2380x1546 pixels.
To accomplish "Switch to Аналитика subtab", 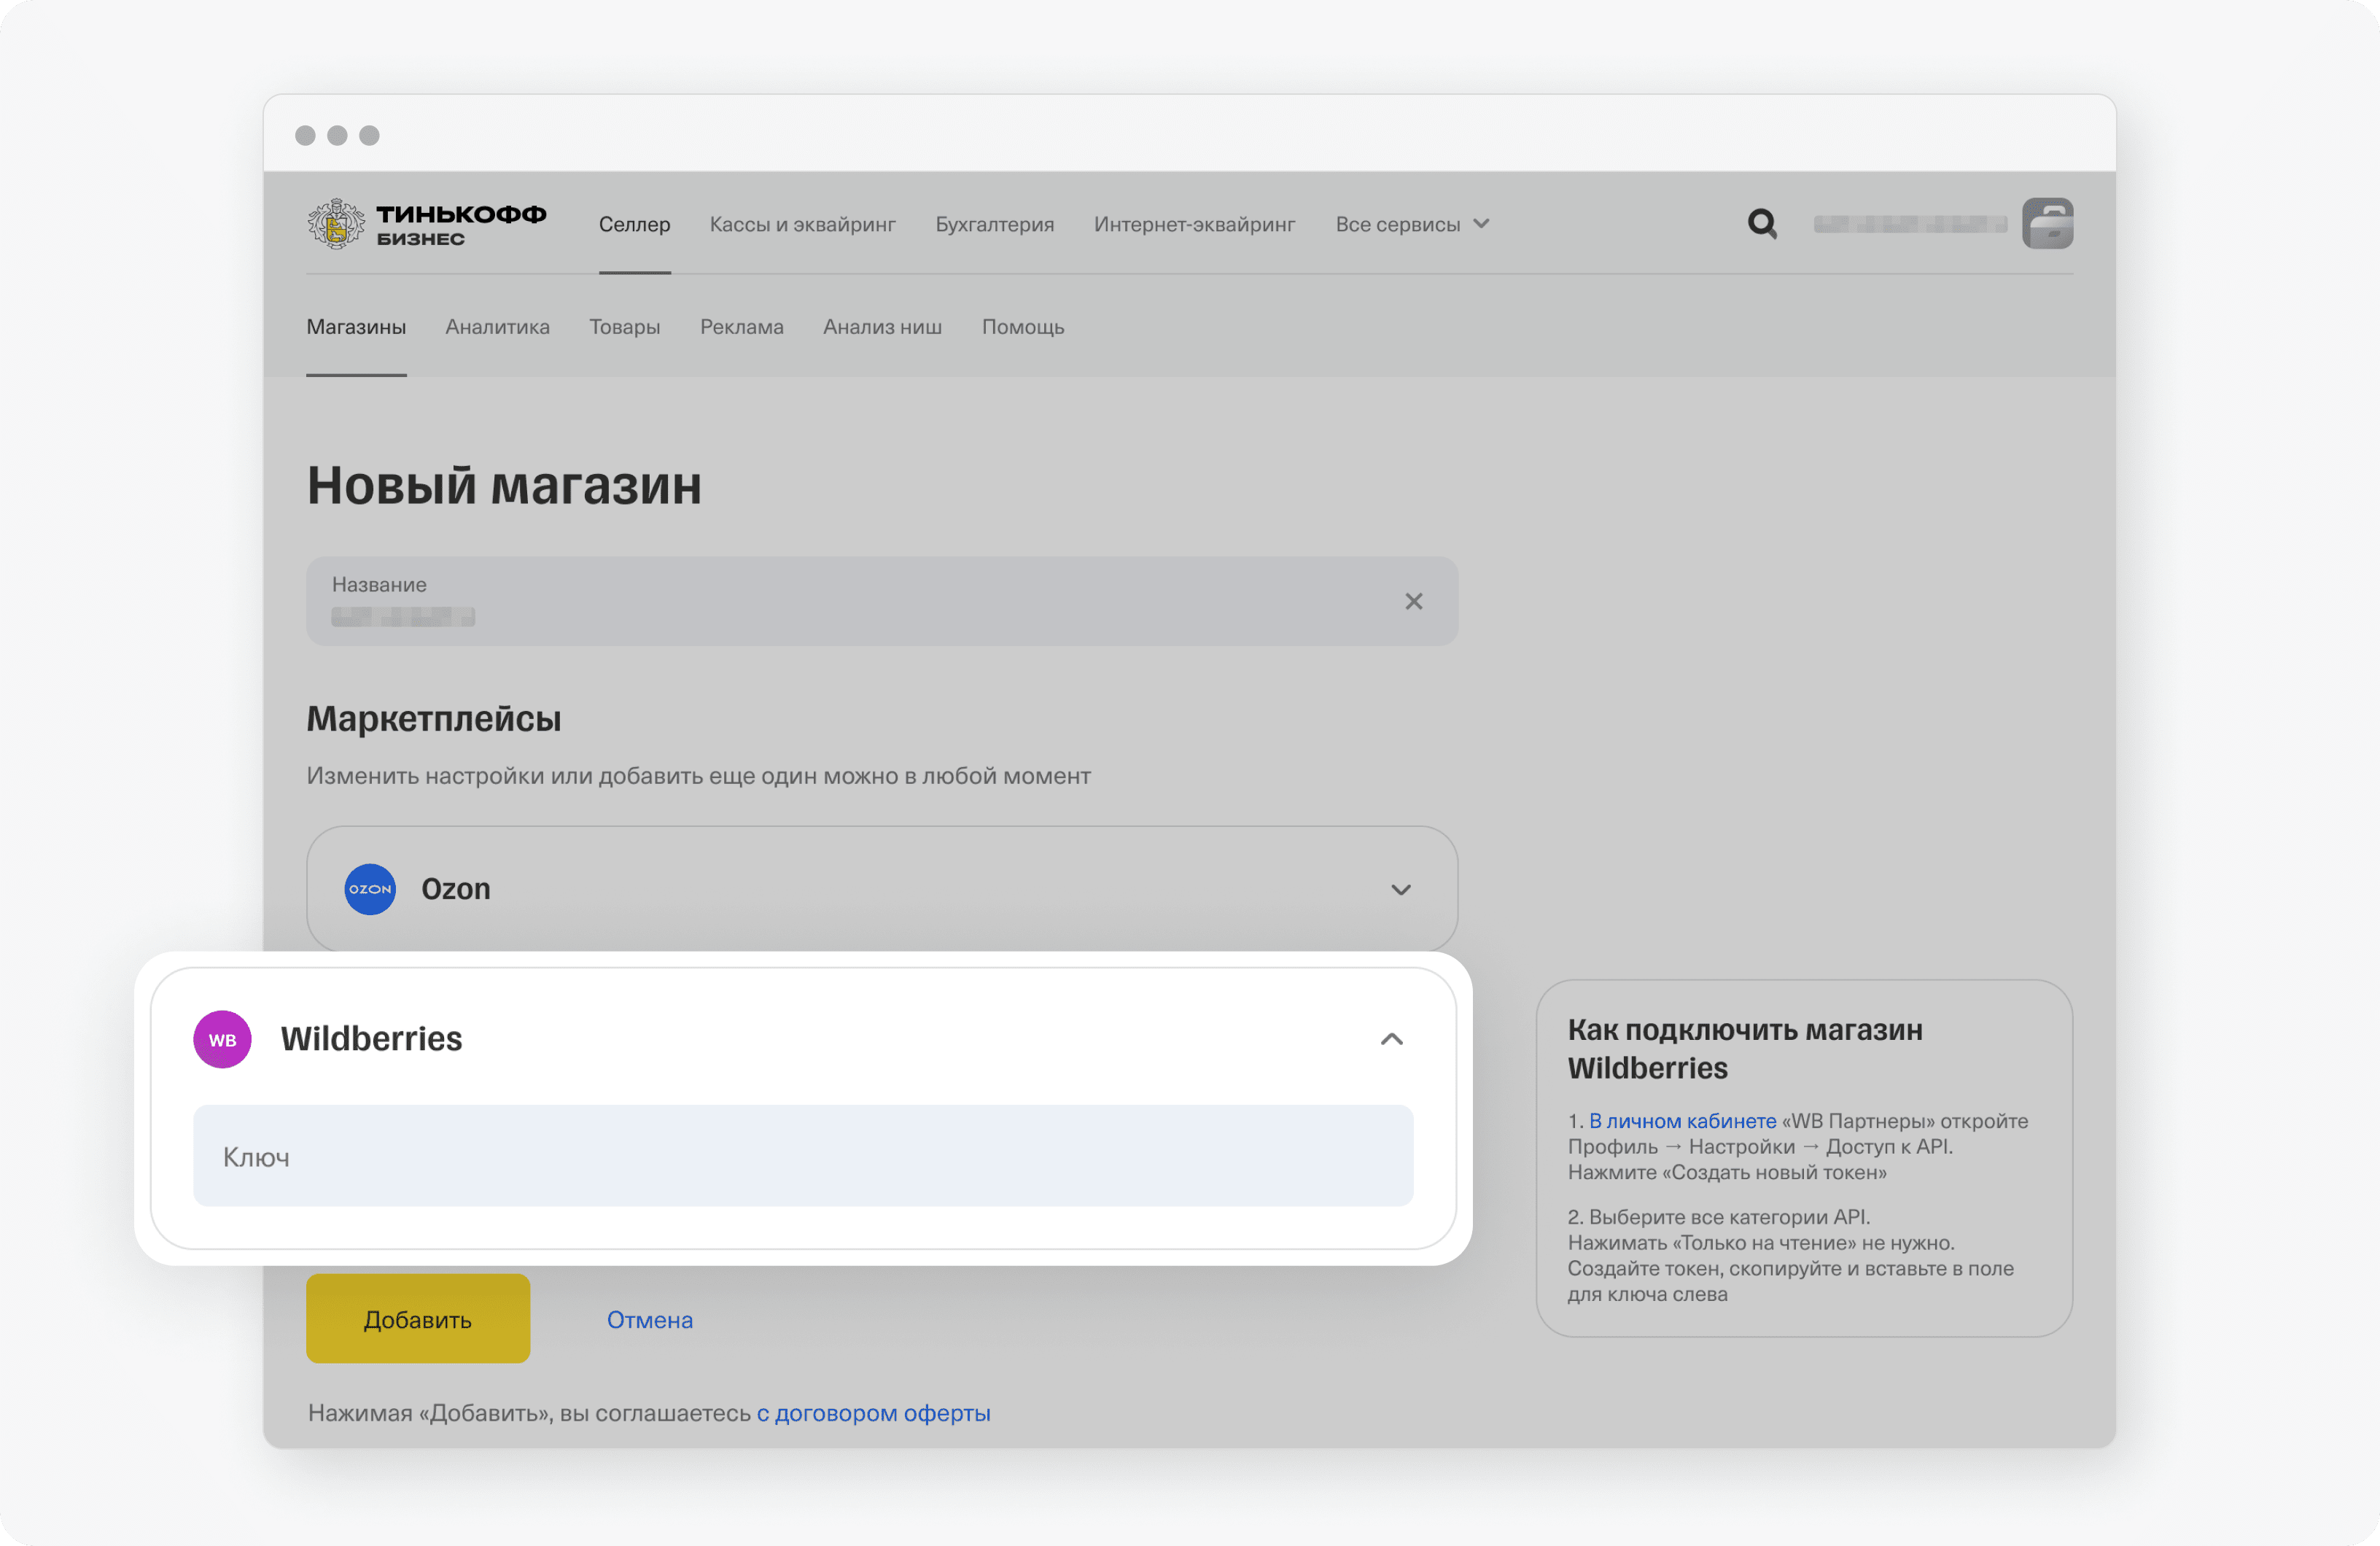I will coord(497,327).
